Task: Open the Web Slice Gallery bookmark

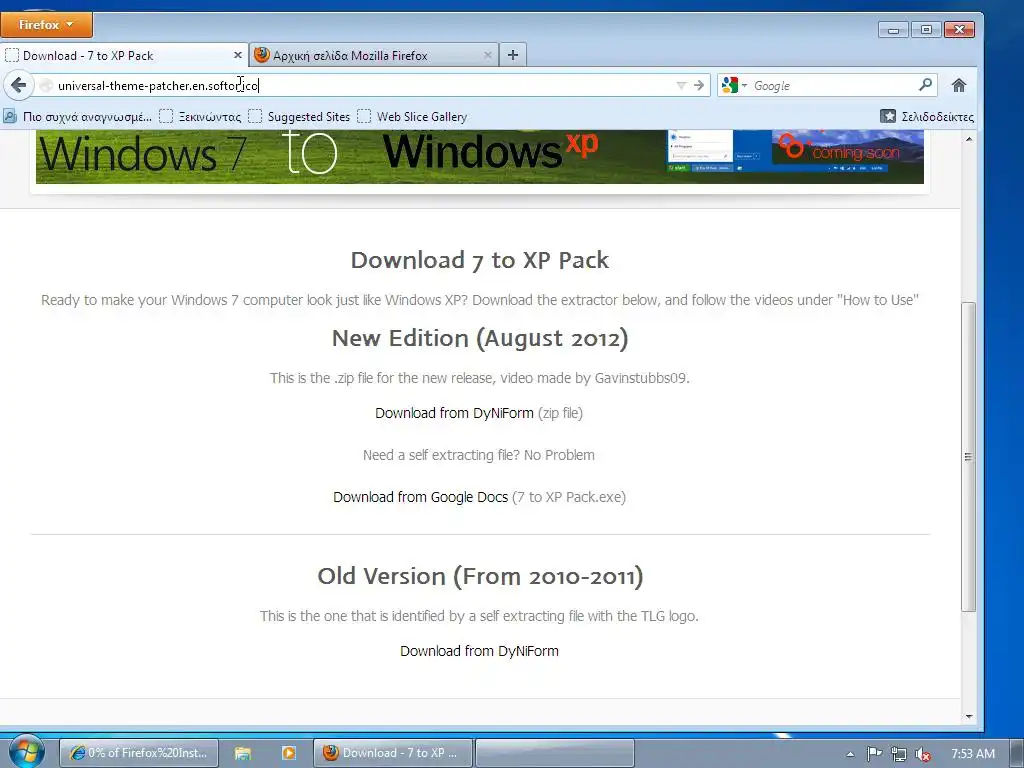Action: (412, 117)
